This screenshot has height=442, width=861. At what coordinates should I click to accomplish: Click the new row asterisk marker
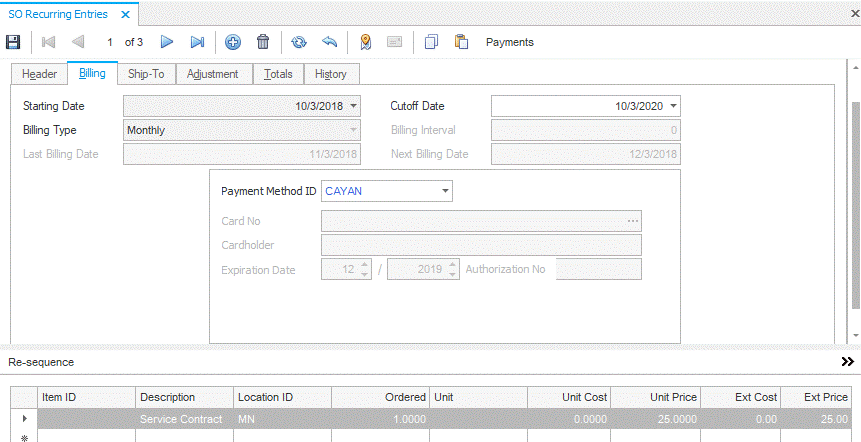pos(24,437)
